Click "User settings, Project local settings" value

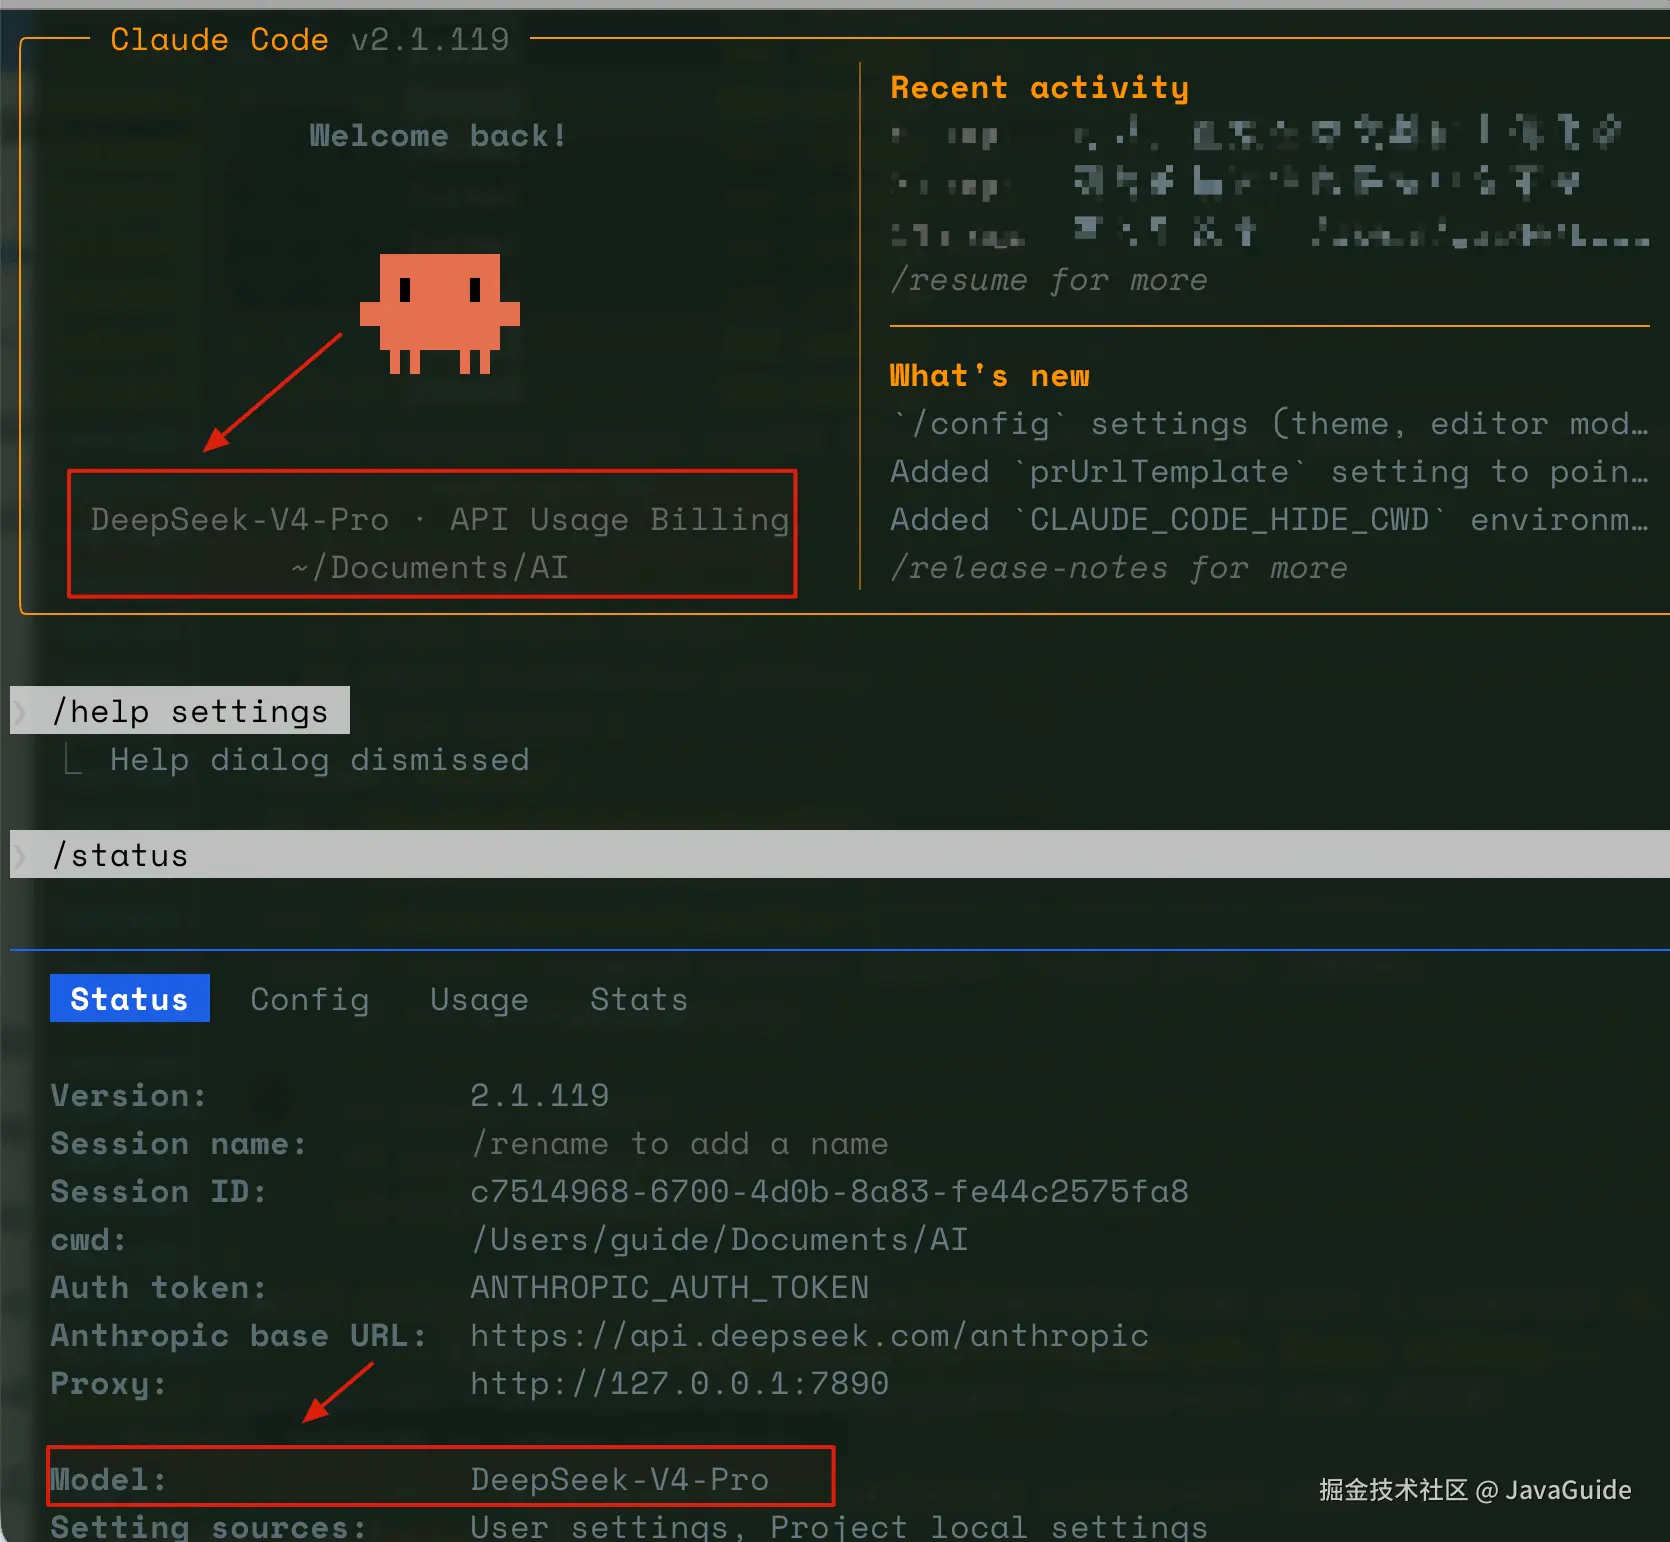(x=840, y=1526)
